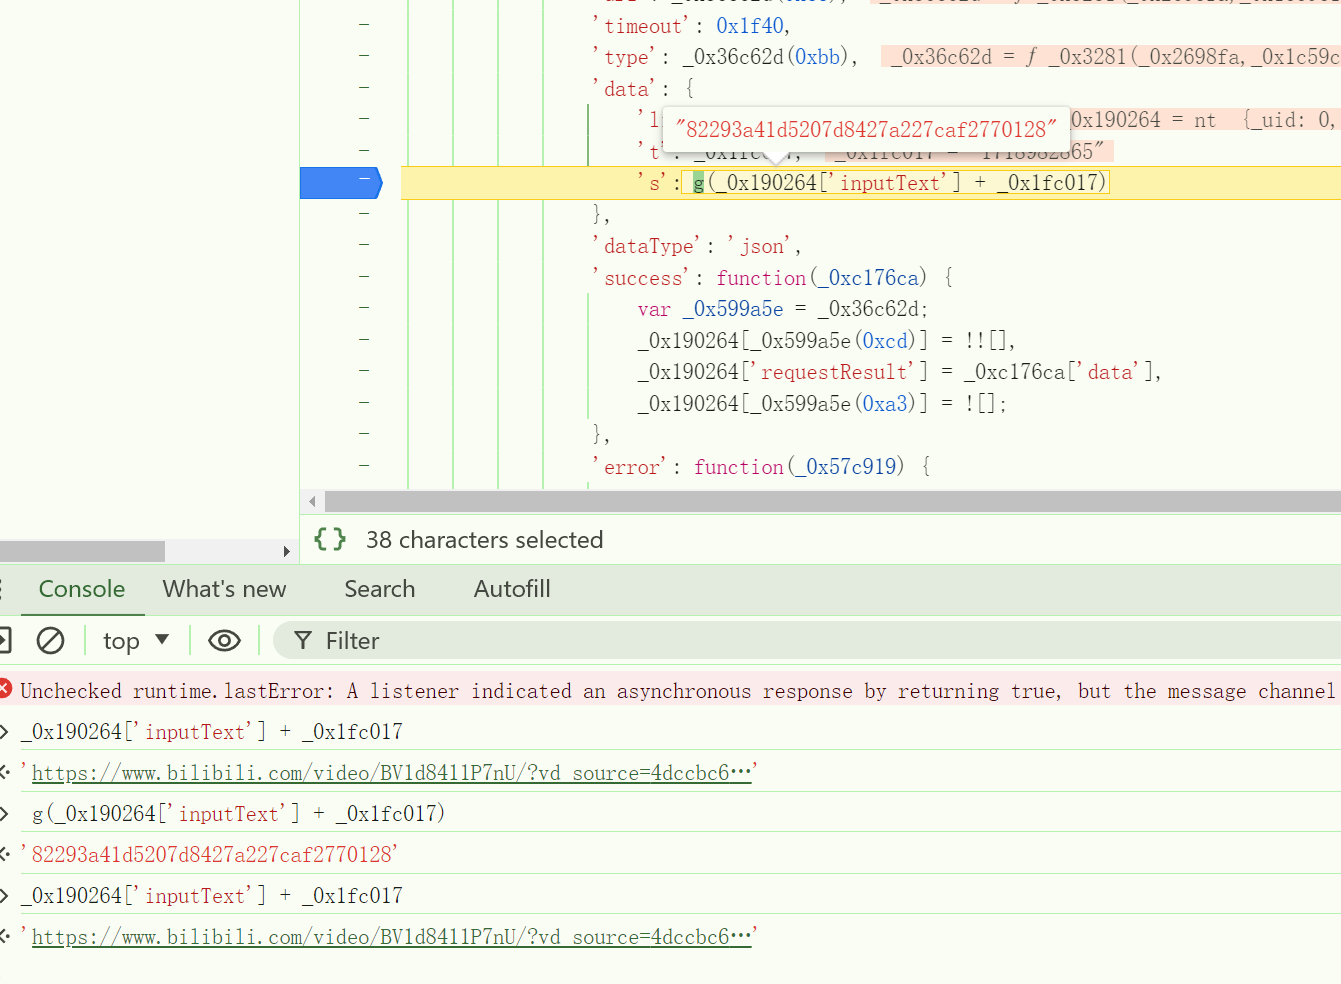Click the red error icon in the console

tap(5, 689)
